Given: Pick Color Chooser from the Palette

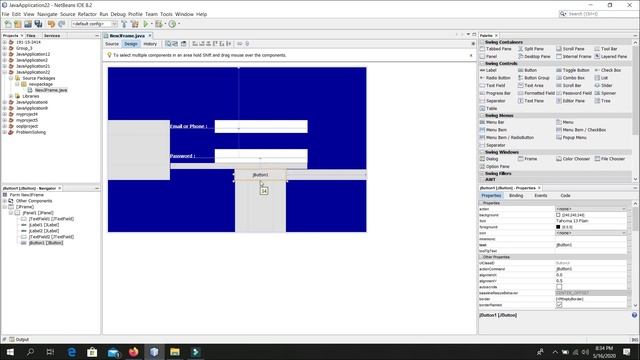Looking at the screenshot, I should (573, 158).
